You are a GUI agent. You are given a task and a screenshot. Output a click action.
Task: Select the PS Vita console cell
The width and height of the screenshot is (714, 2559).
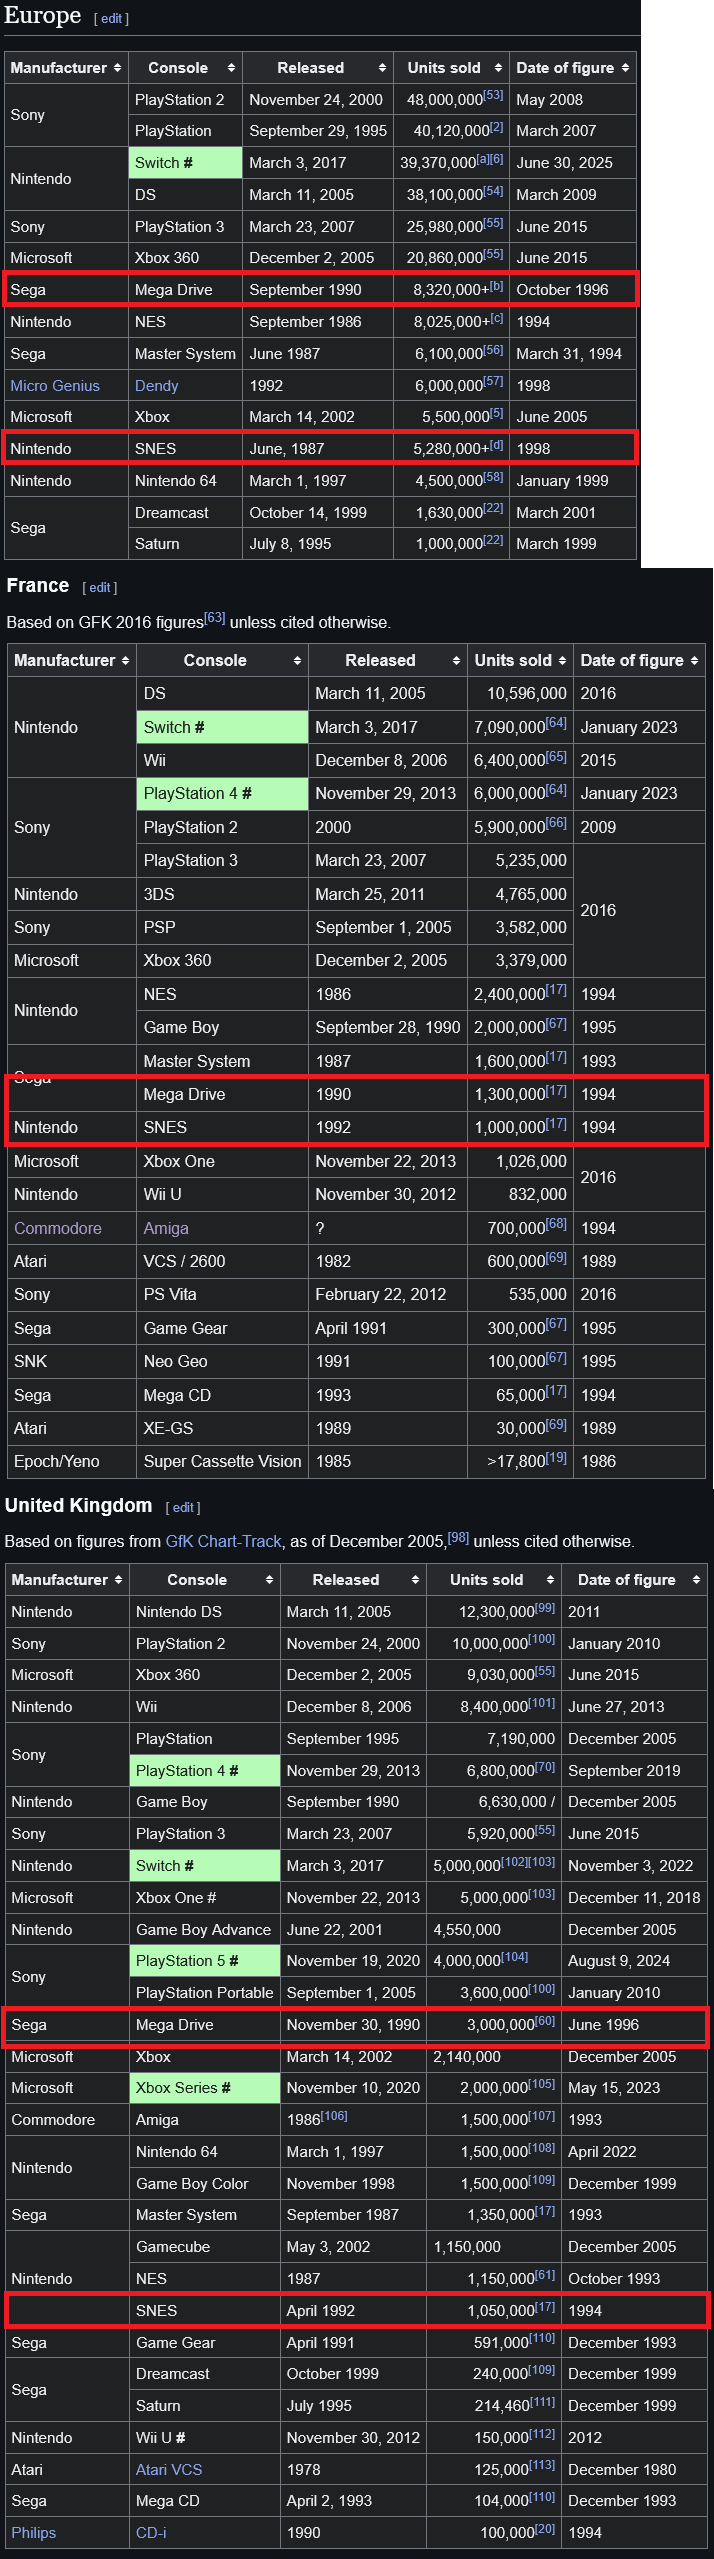[222, 1294]
